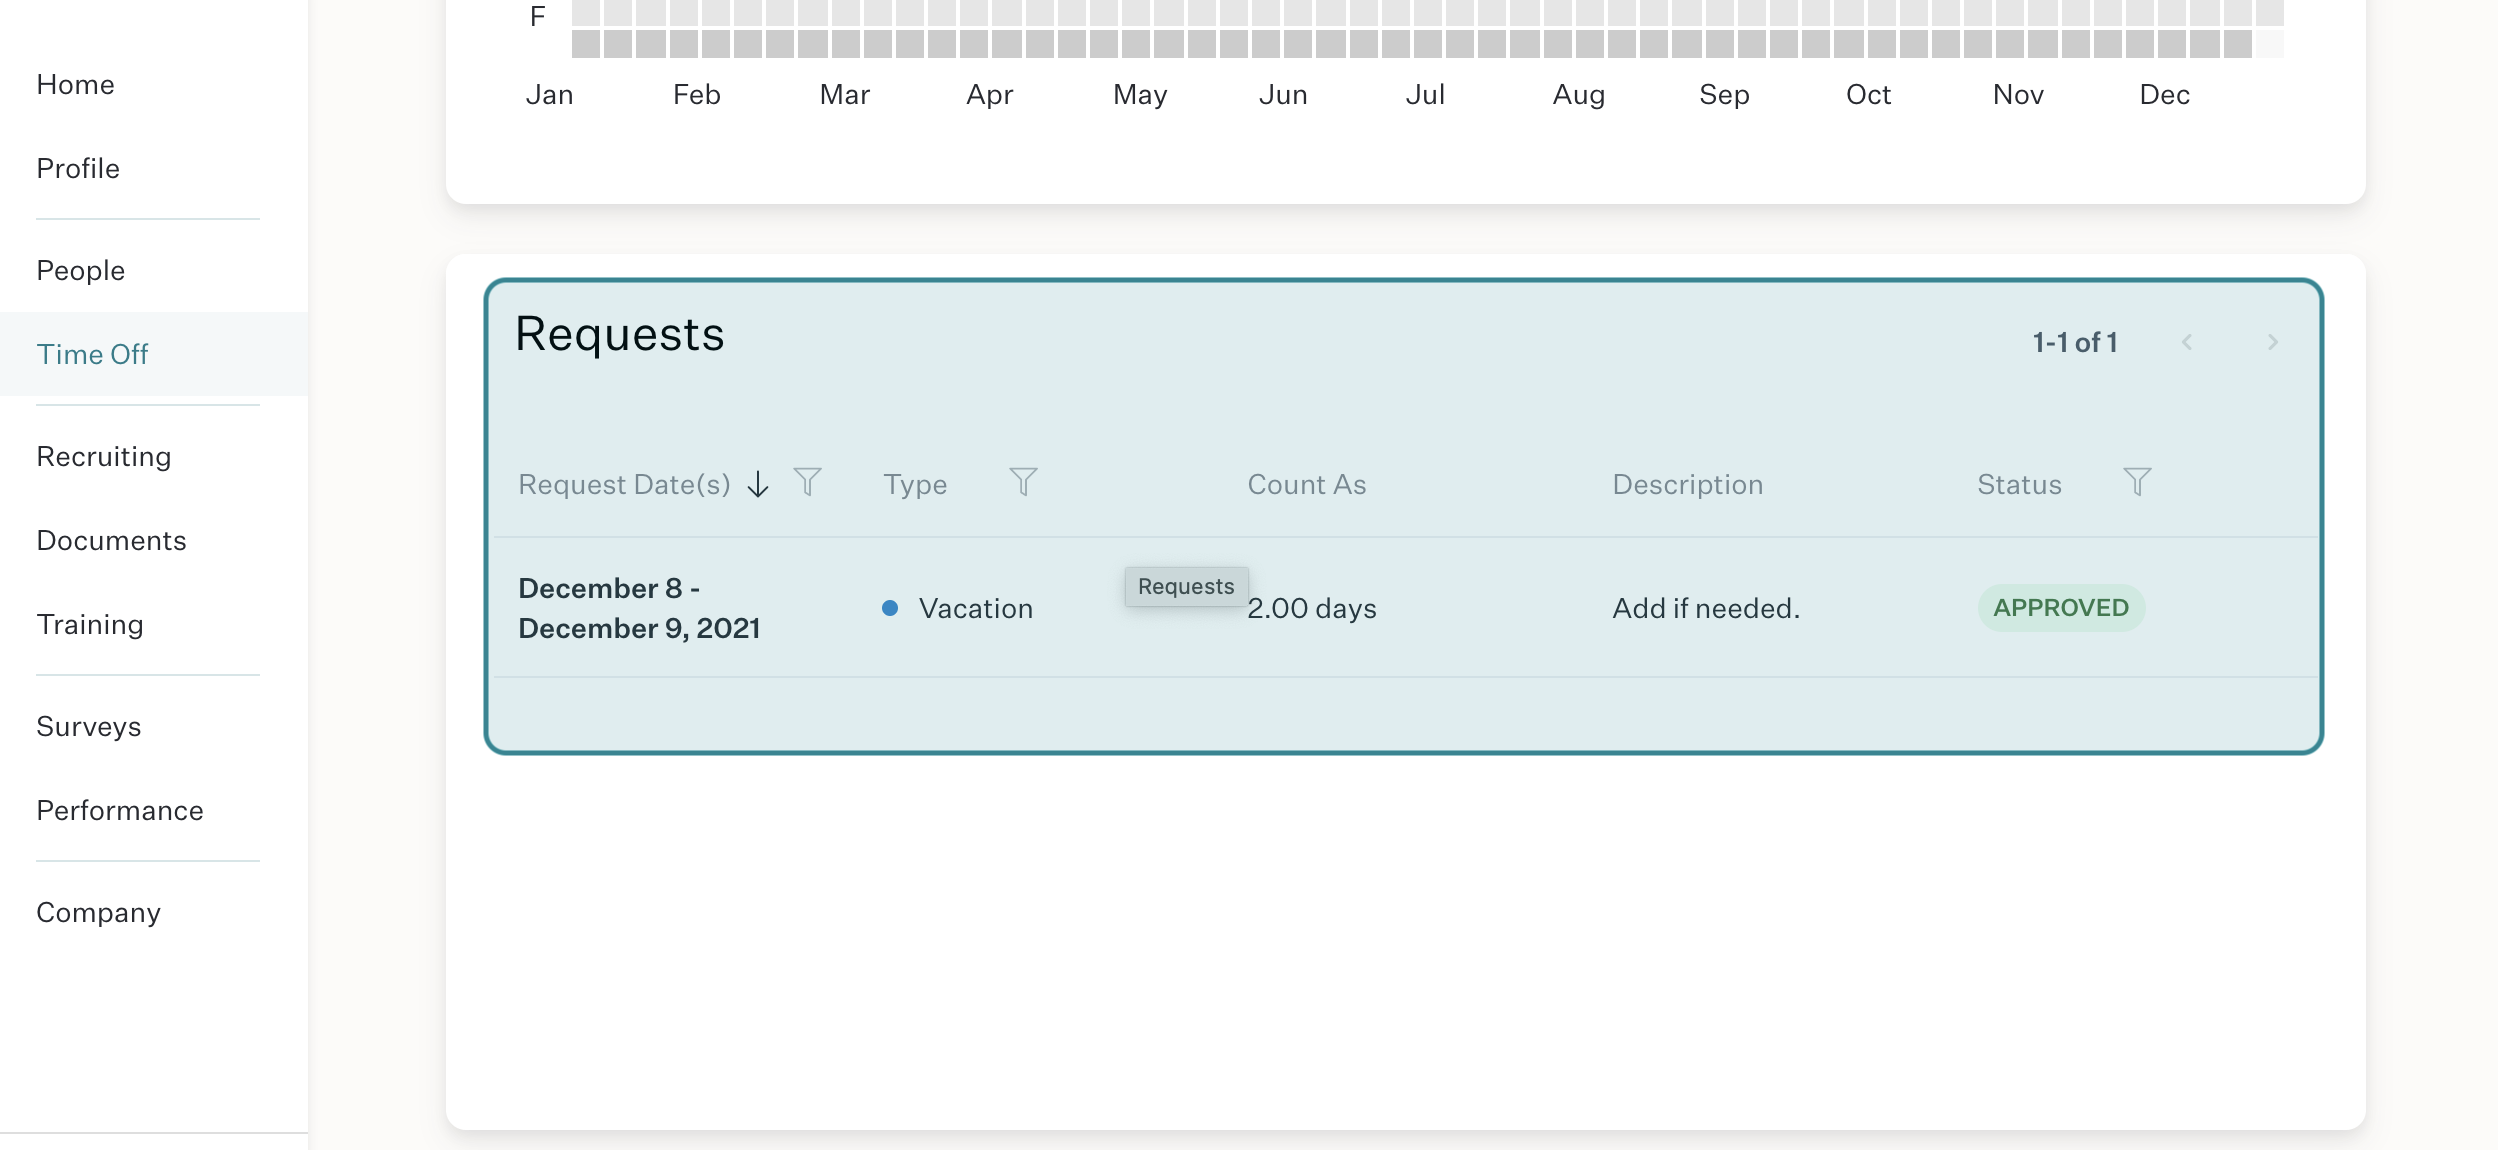Image resolution: width=2498 pixels, height=1150 pixels.
Task: Navigate to Training in the sidebar
Action: tap(90, 625)
